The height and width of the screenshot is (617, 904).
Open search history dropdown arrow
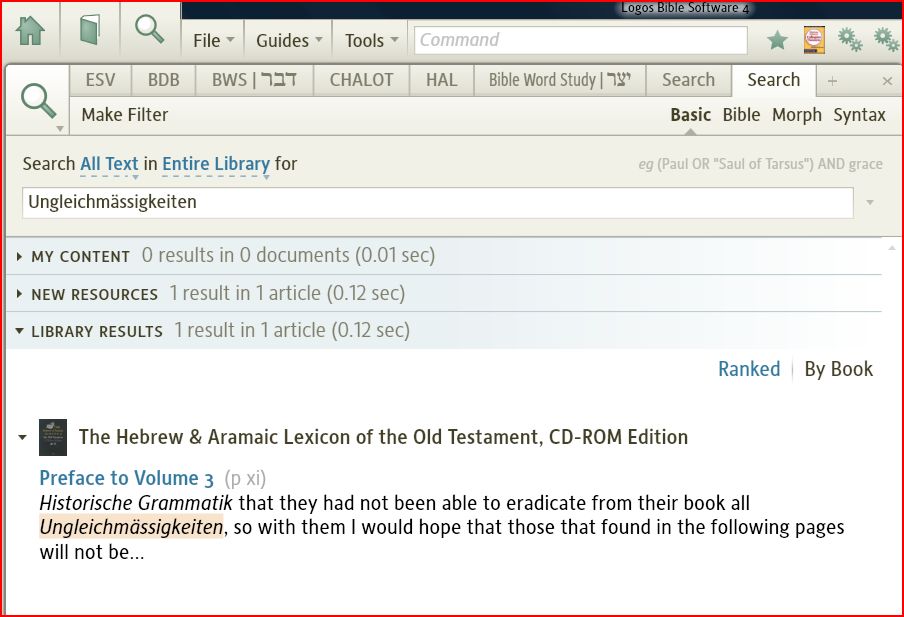870,202
